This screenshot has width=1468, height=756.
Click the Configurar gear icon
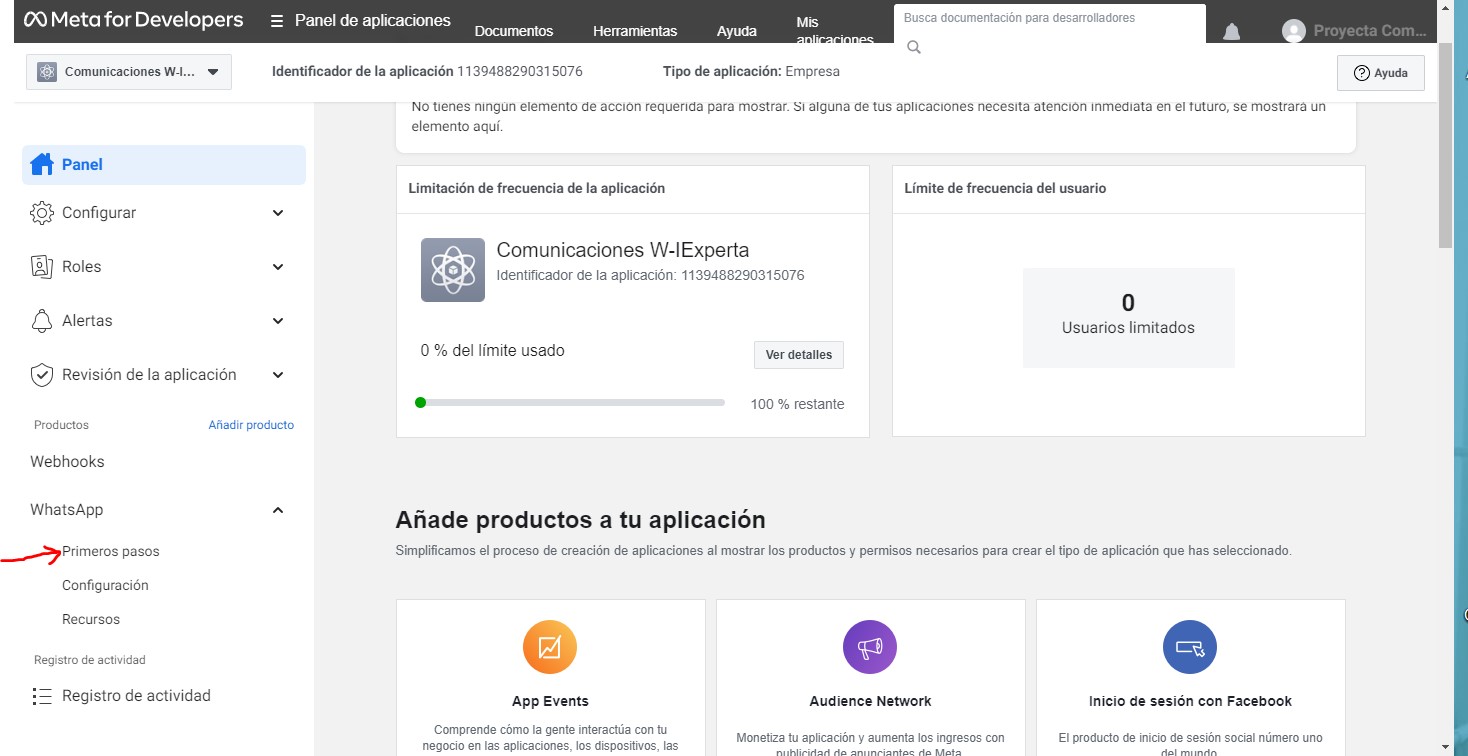[41, 213]
